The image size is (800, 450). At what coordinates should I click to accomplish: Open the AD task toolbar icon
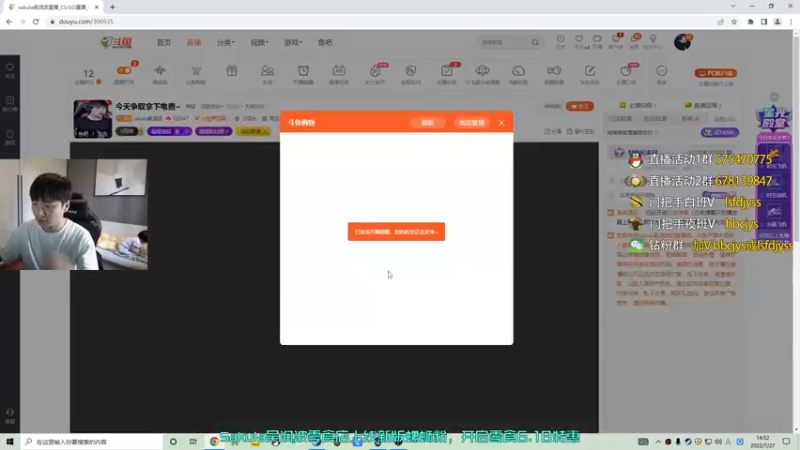pos(339,73)
